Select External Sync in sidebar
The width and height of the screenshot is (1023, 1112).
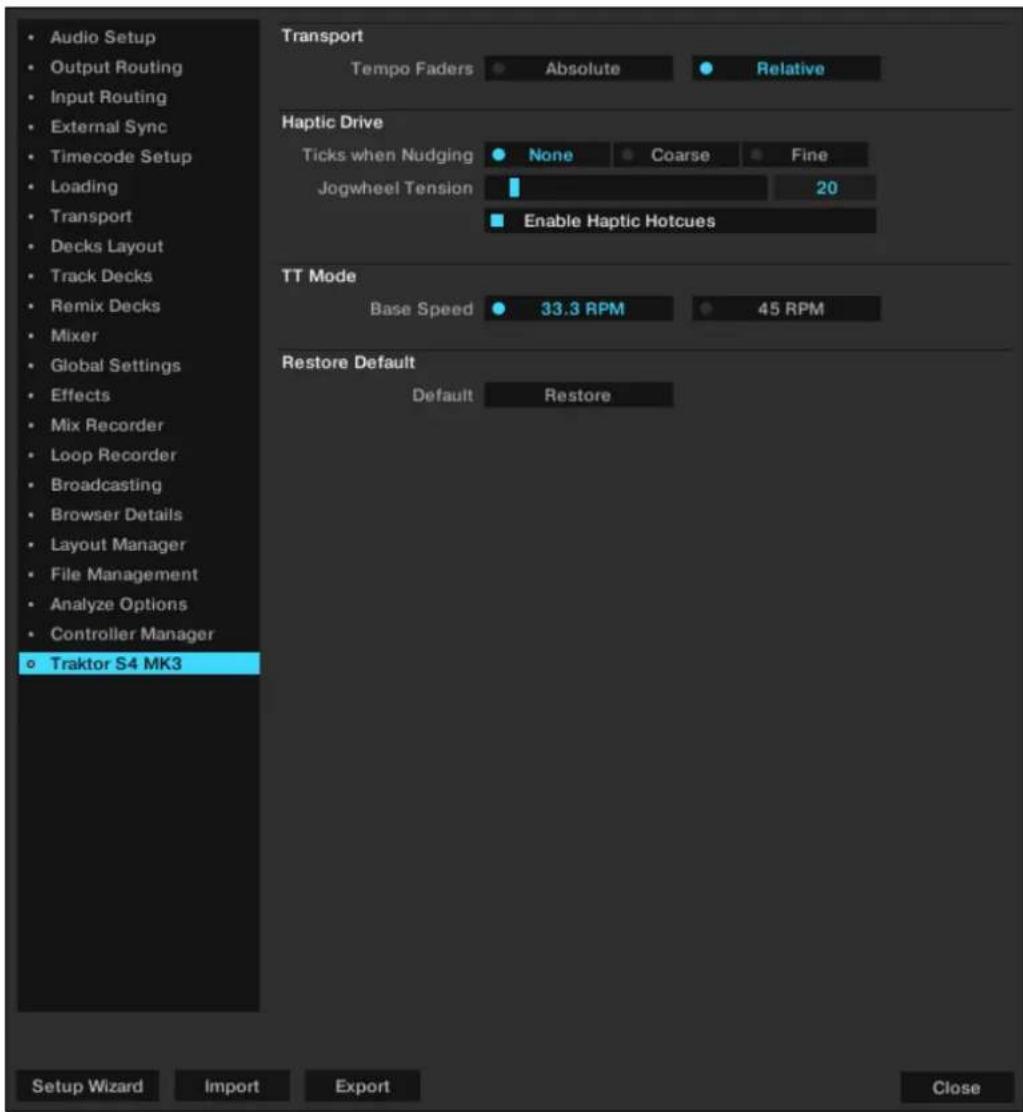138,127
